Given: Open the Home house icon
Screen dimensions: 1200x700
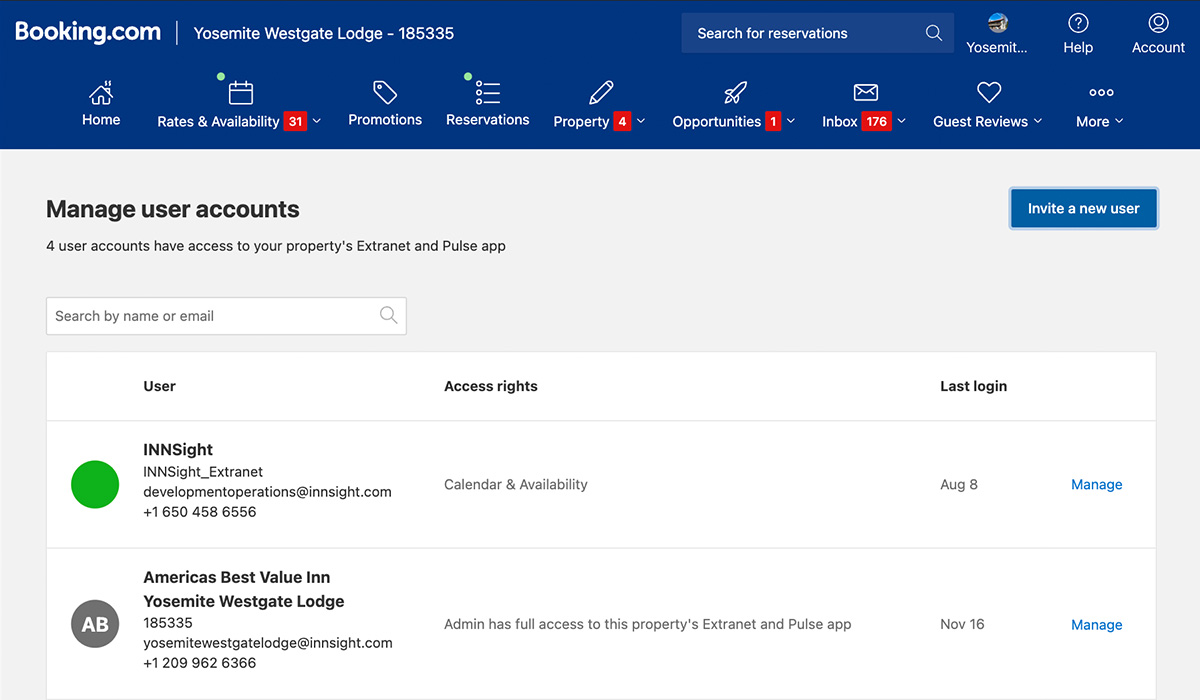Looking at the screenshot, I should tap(101, 93).
